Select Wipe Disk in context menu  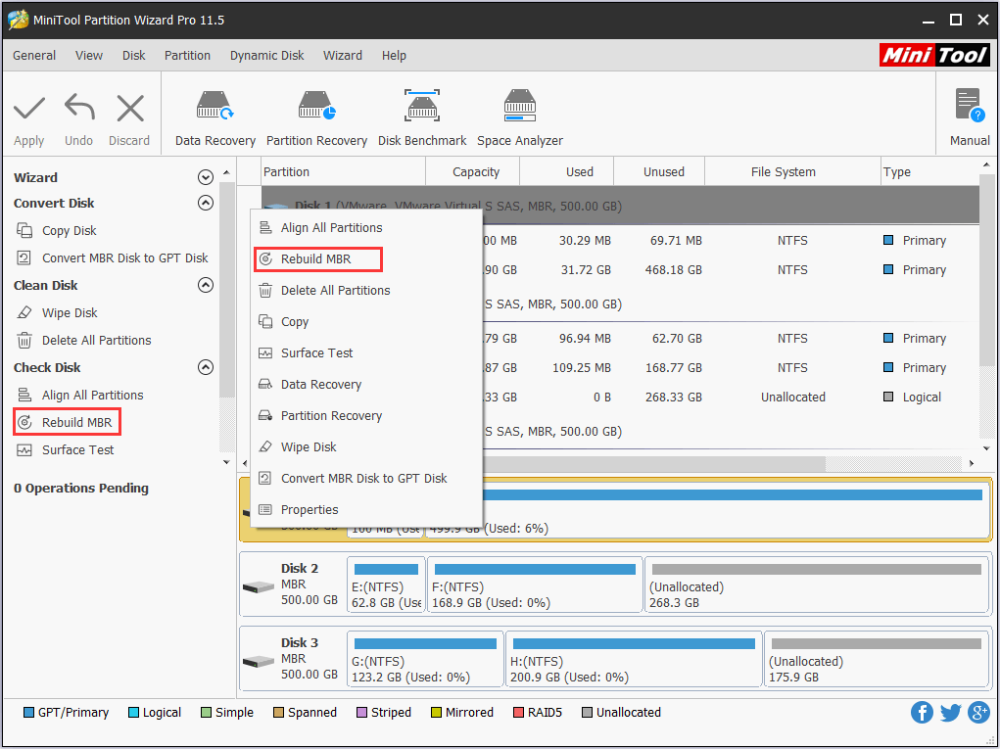coord(366,447)
